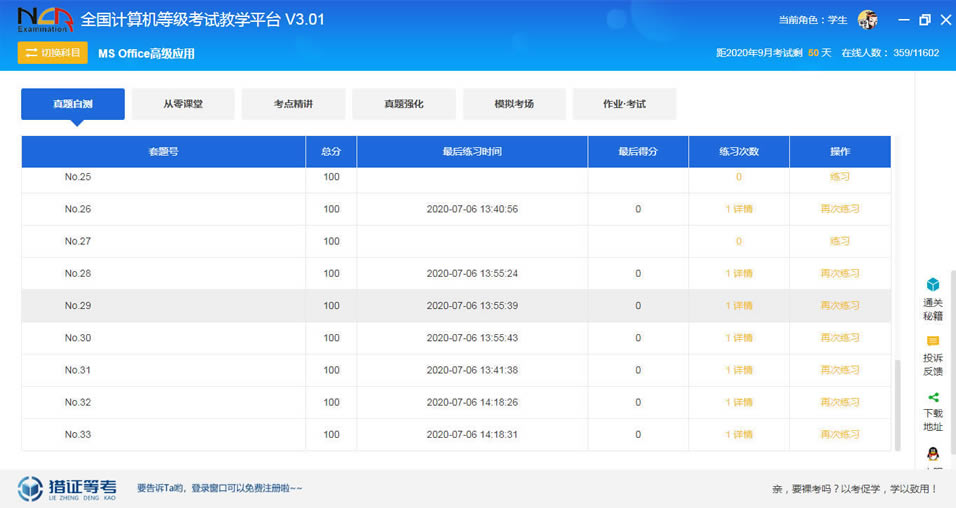Viewport: 956px width, 508px height.
Task: Go to the 模拟考场 tab
Action: pos(514,104)
